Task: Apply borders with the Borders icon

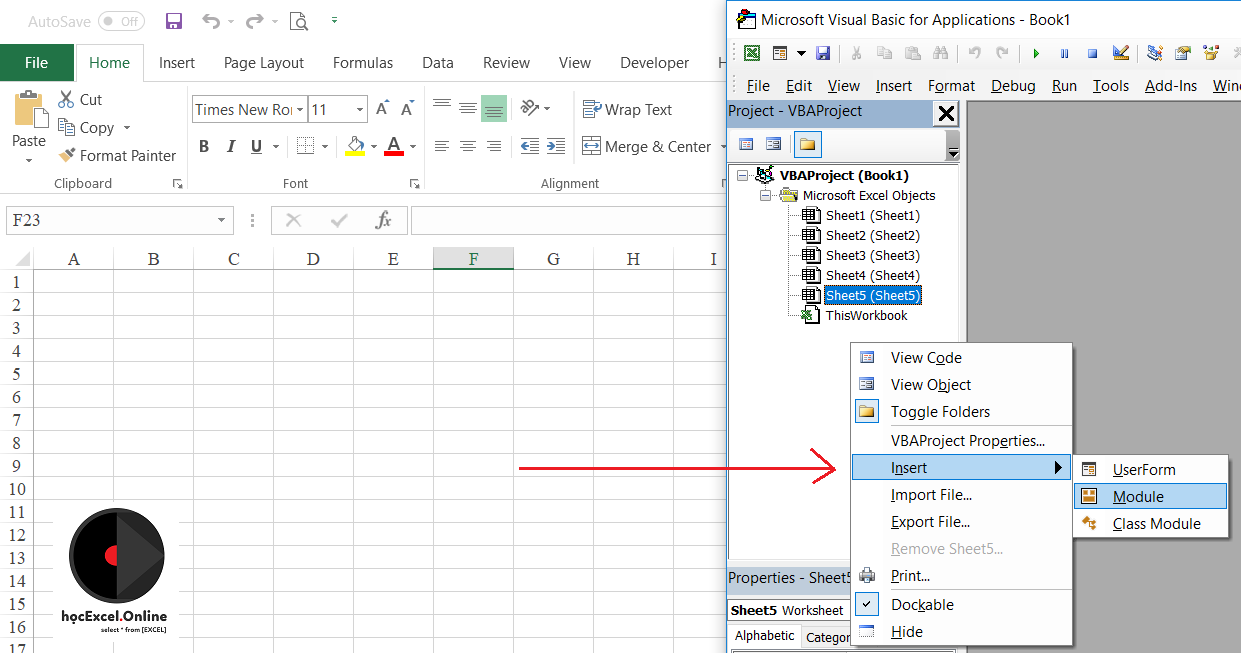Action: pos(305,146)
